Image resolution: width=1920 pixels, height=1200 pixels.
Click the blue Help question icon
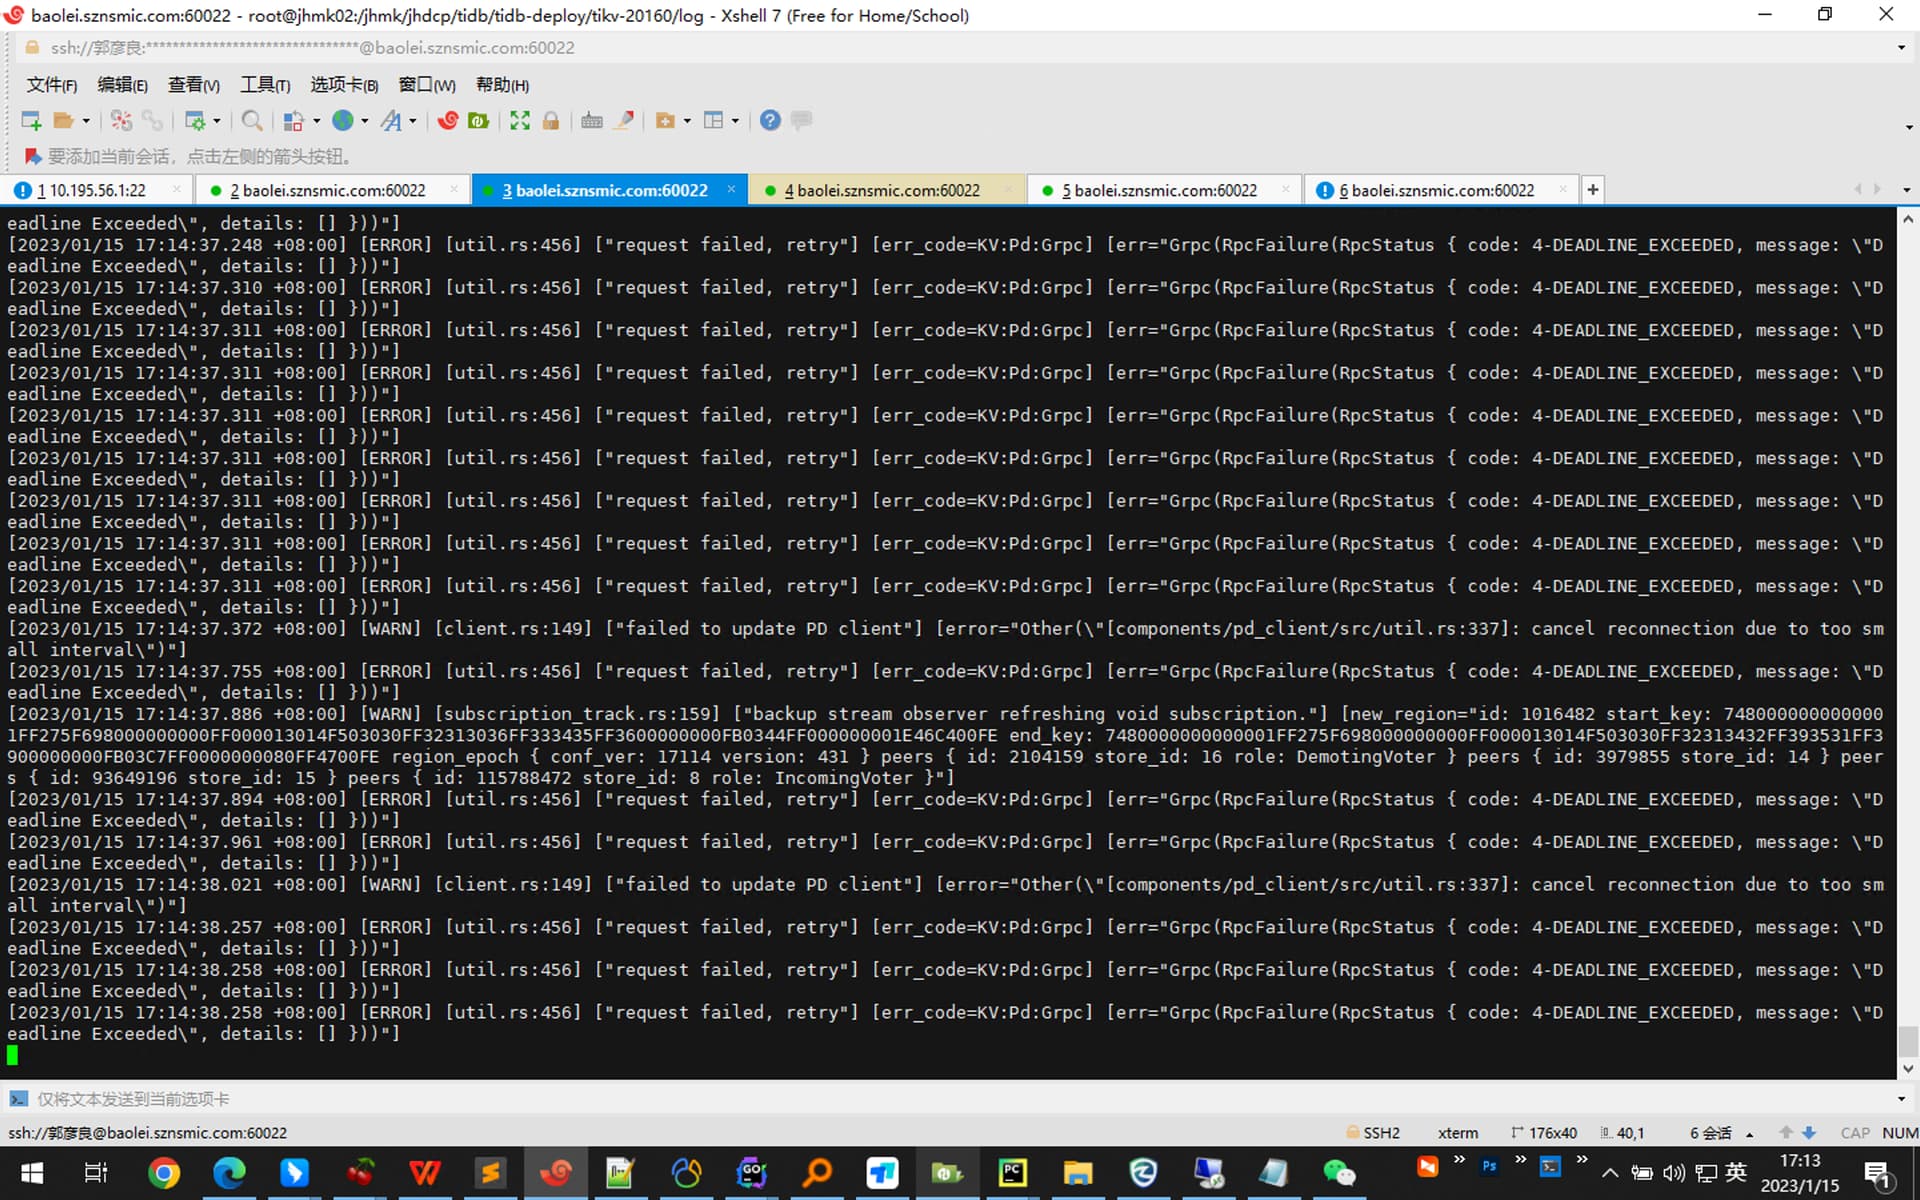pos(769,121)
